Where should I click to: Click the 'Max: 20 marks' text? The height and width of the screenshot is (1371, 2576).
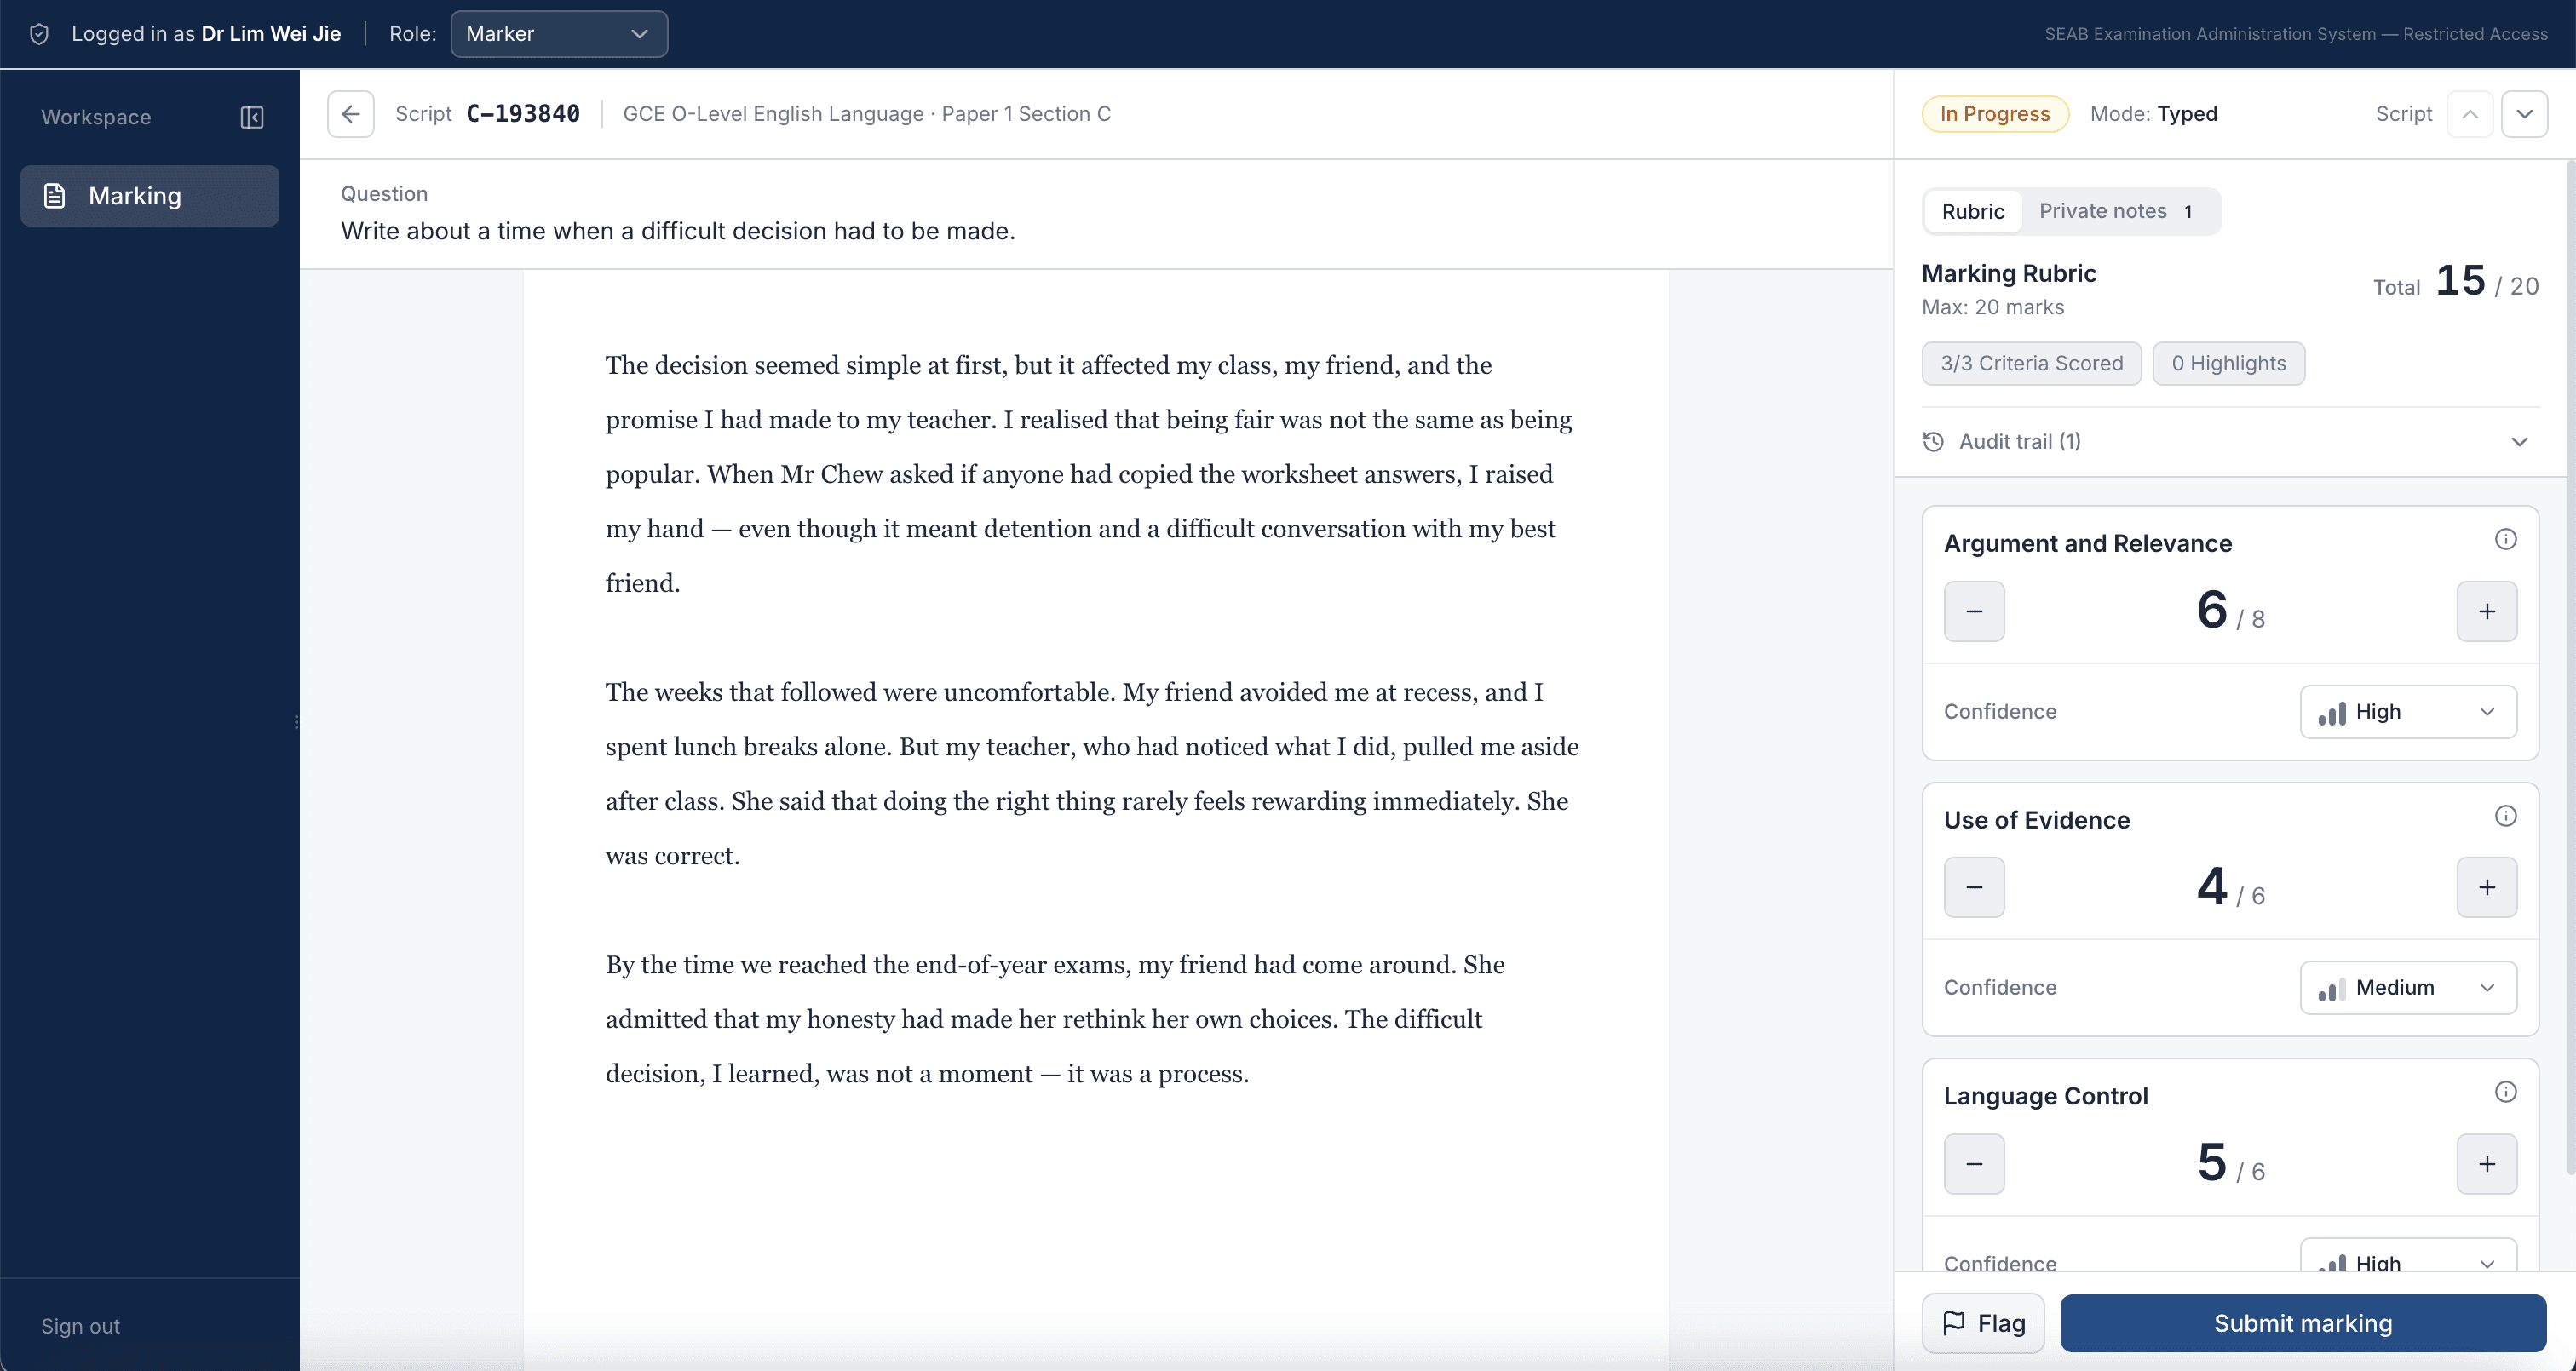(x=1992, y=307)
